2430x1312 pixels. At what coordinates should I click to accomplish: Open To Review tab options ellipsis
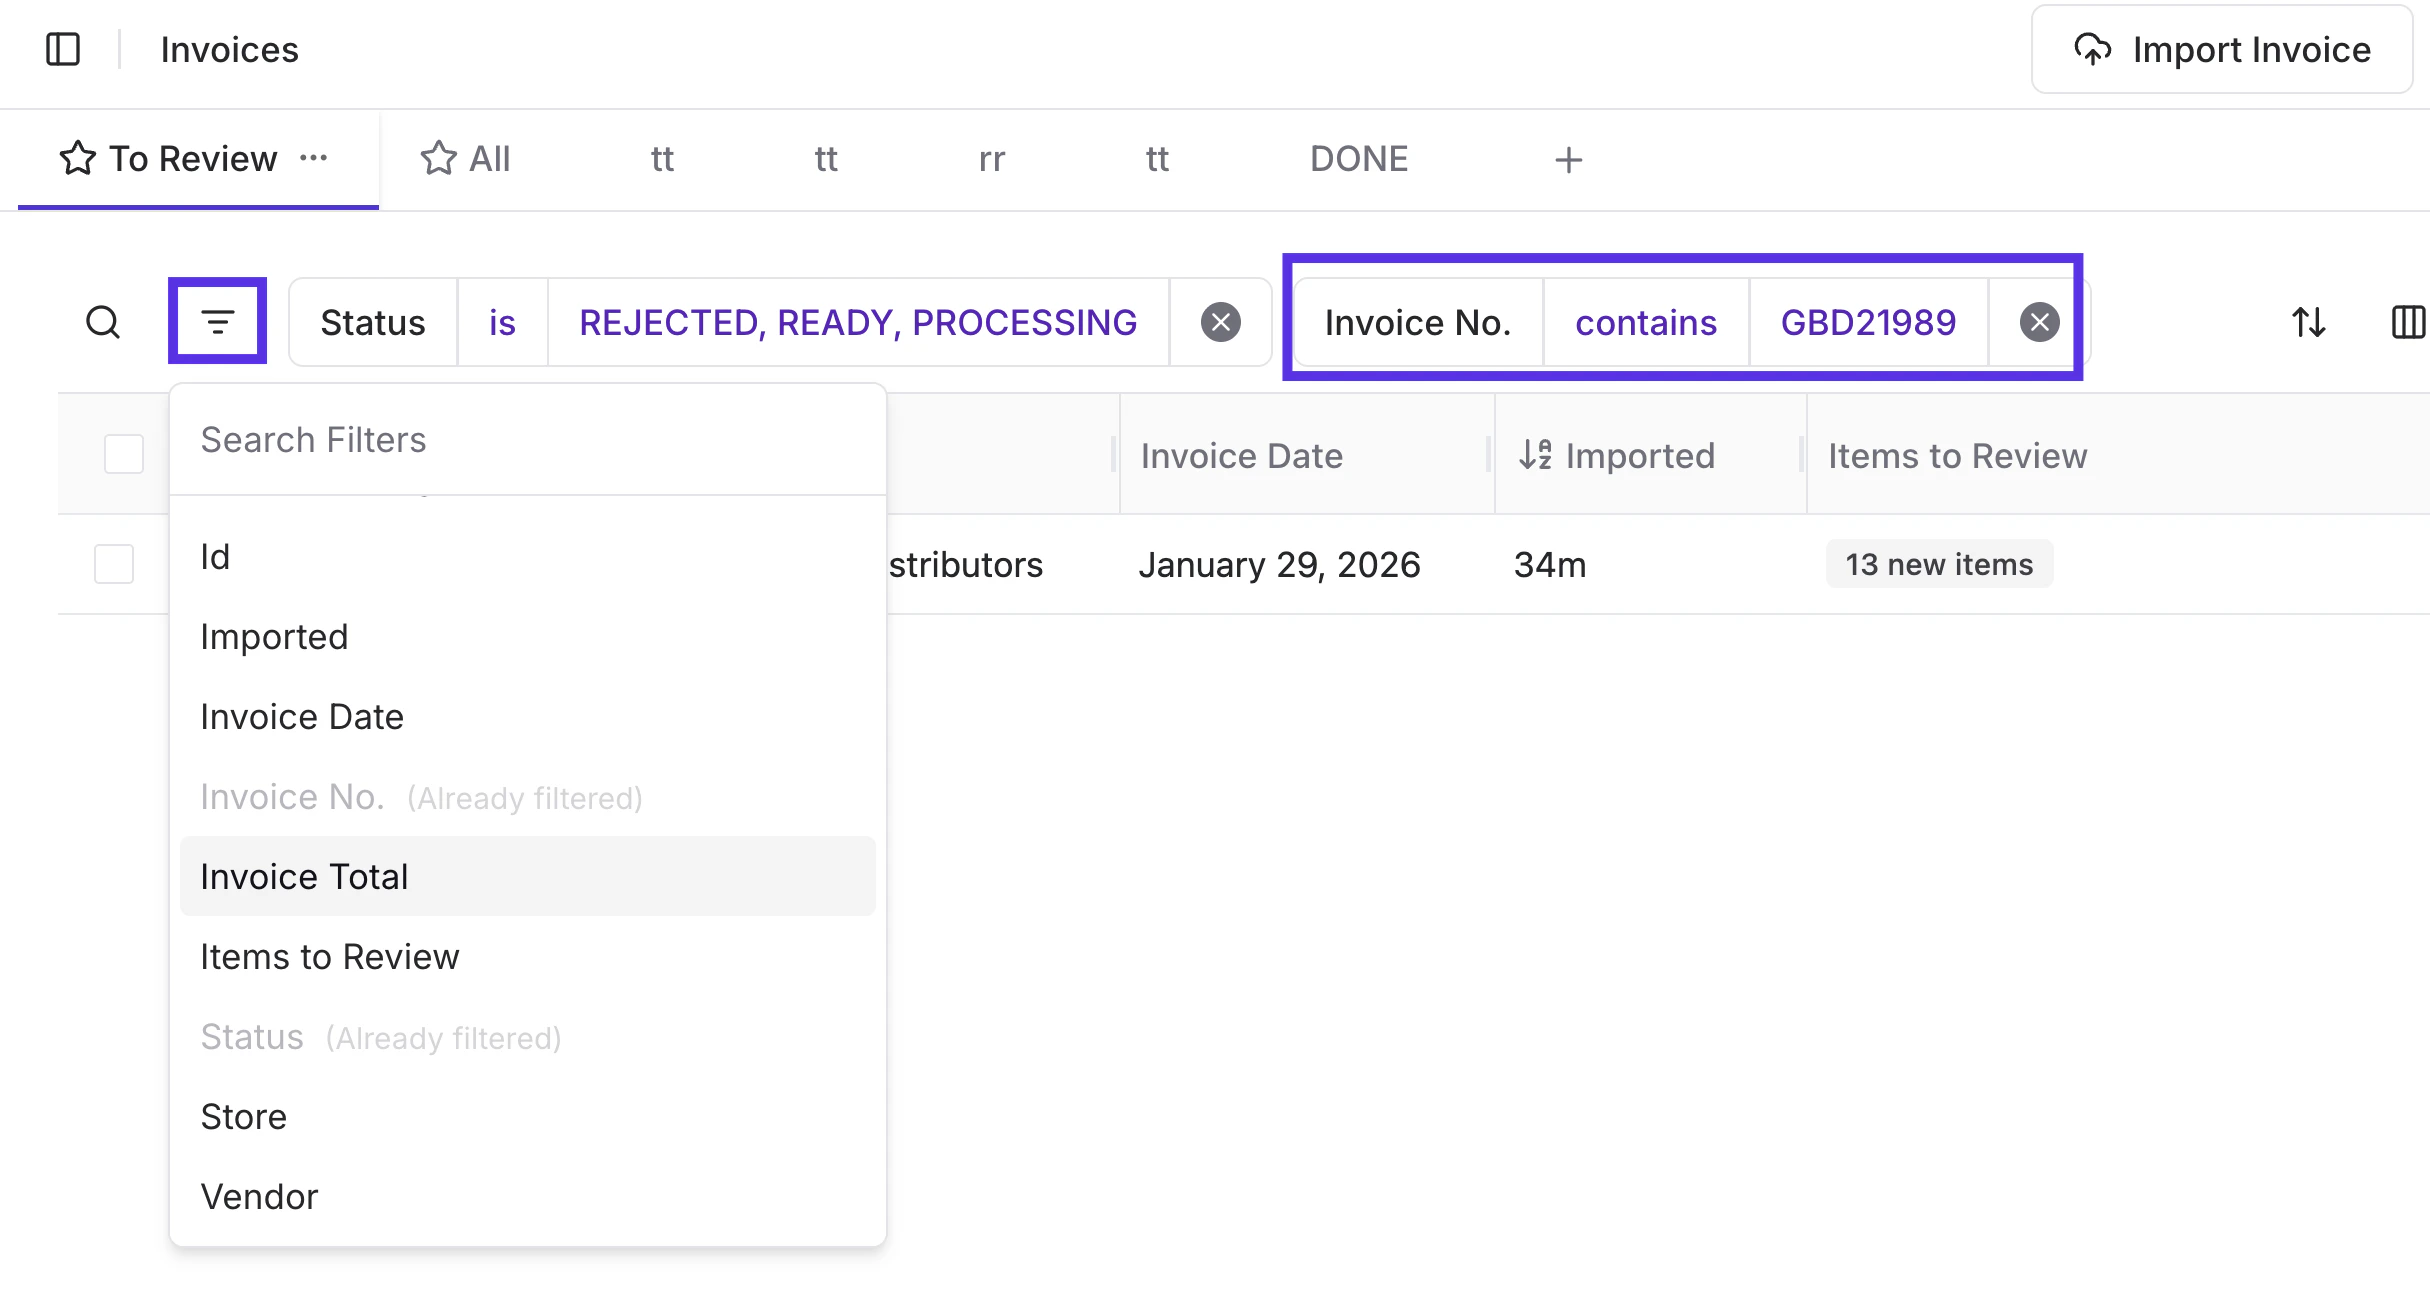313,158
